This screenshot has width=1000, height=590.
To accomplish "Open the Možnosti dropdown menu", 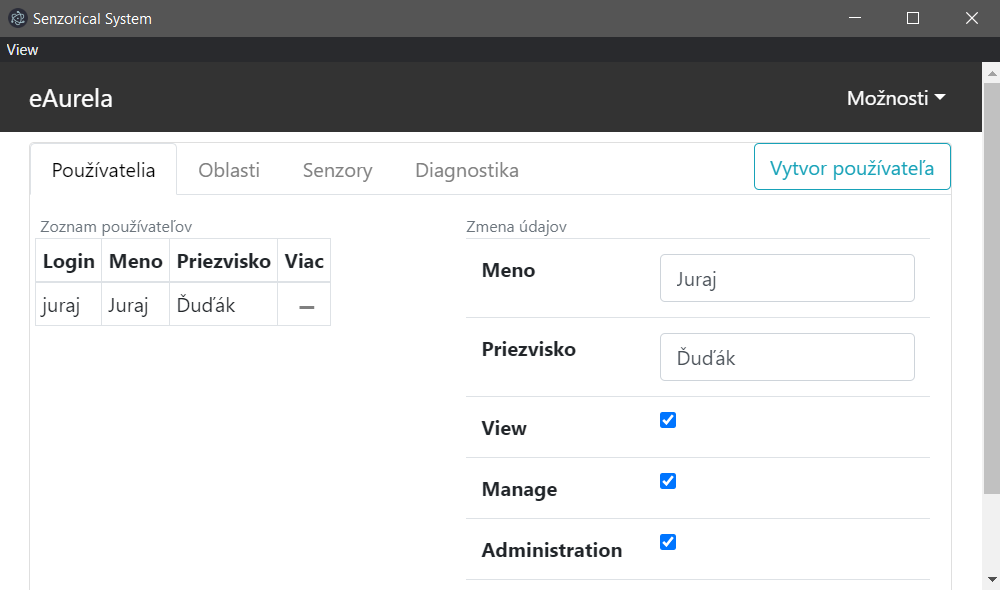I will pyautogui.click(x=896, y=98).
